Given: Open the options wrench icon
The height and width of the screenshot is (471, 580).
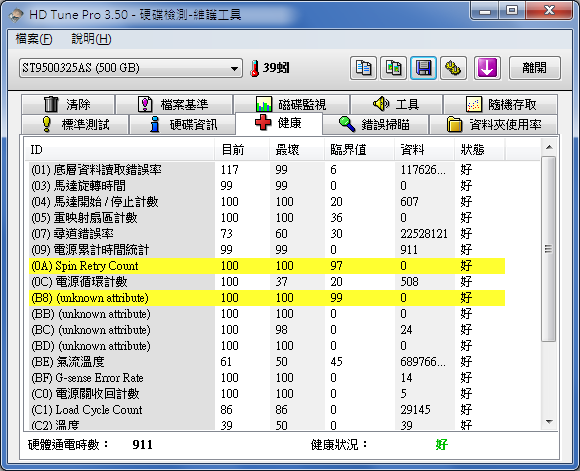Looking at the screenshot, I should (x=453, y=68).
